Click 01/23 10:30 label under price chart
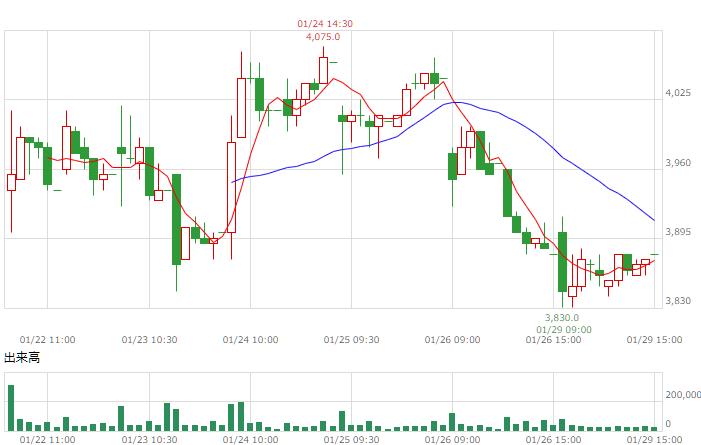Viewport: 701px width, 445px height. pos(149,340)
